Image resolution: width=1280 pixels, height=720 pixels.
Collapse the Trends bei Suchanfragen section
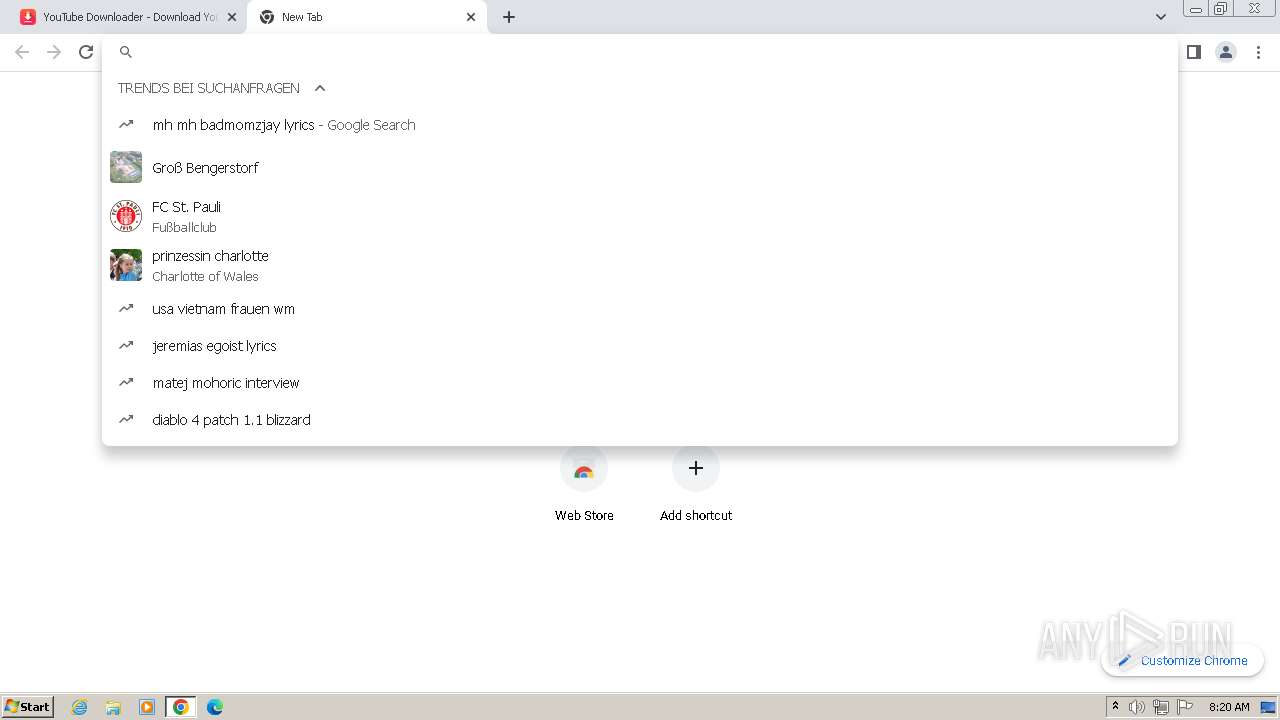(320, 88)
